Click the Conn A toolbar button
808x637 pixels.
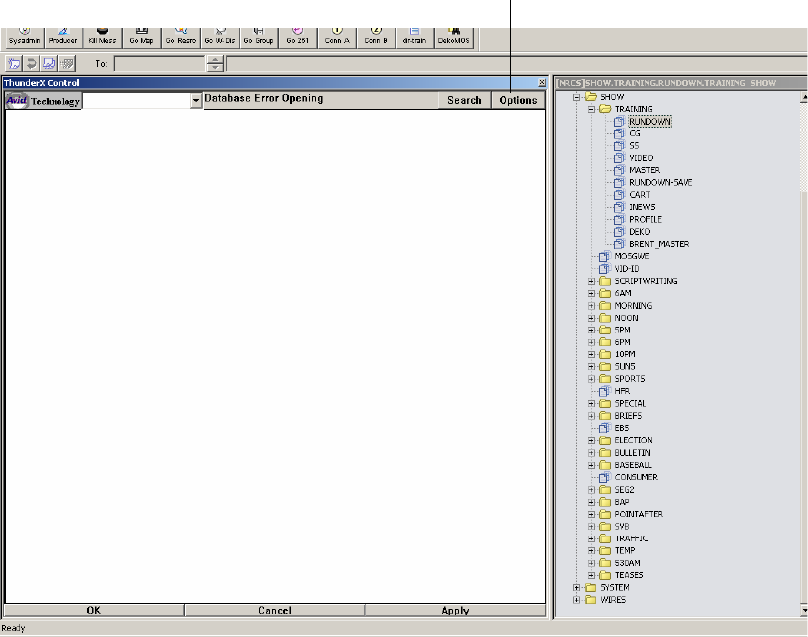[x=337, y=38]
